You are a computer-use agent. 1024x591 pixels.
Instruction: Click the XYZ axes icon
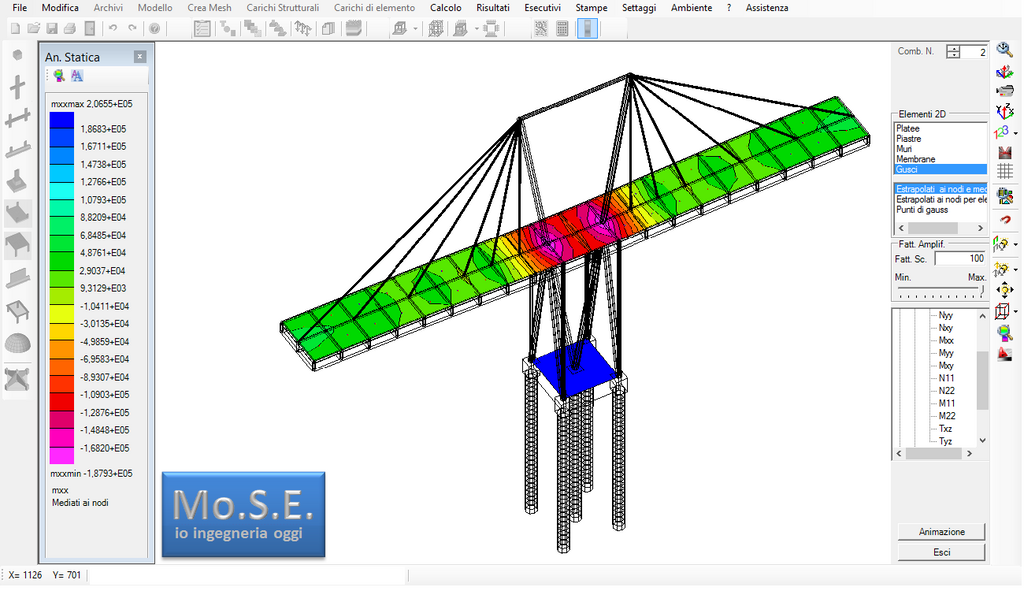pyautogui.click(x=1004, y=111)
